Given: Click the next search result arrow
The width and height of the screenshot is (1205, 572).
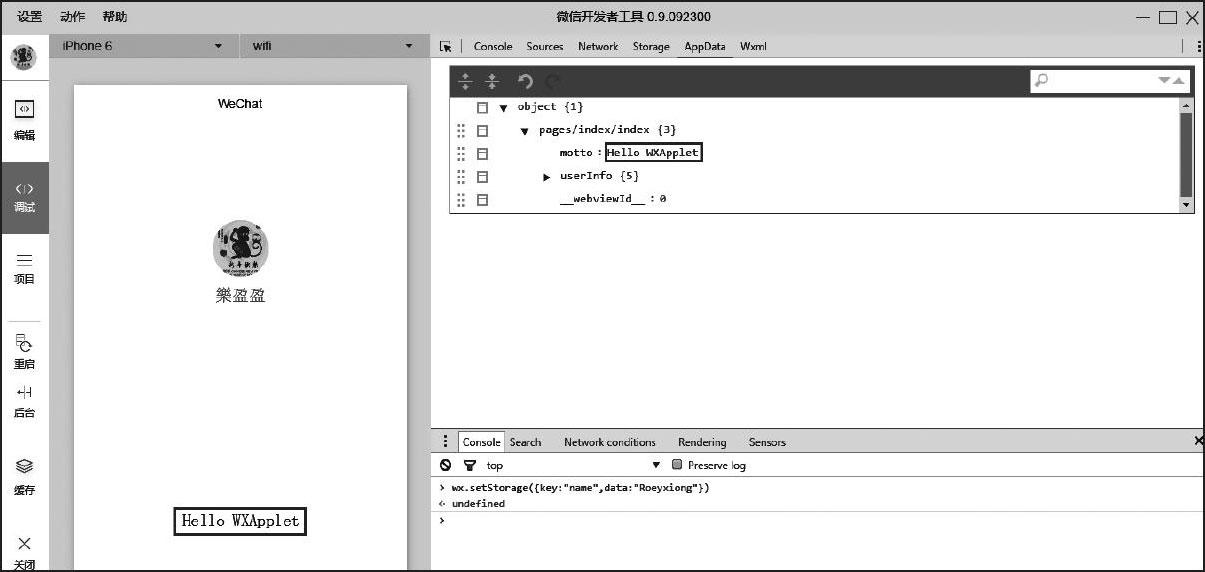Looking at the screenshot, I should point(1164,81).
